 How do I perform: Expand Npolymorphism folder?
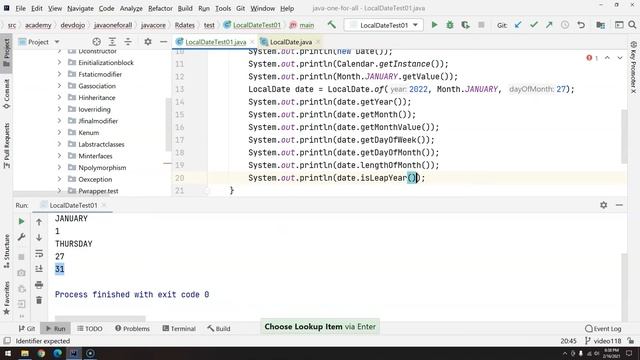[60, 167]
